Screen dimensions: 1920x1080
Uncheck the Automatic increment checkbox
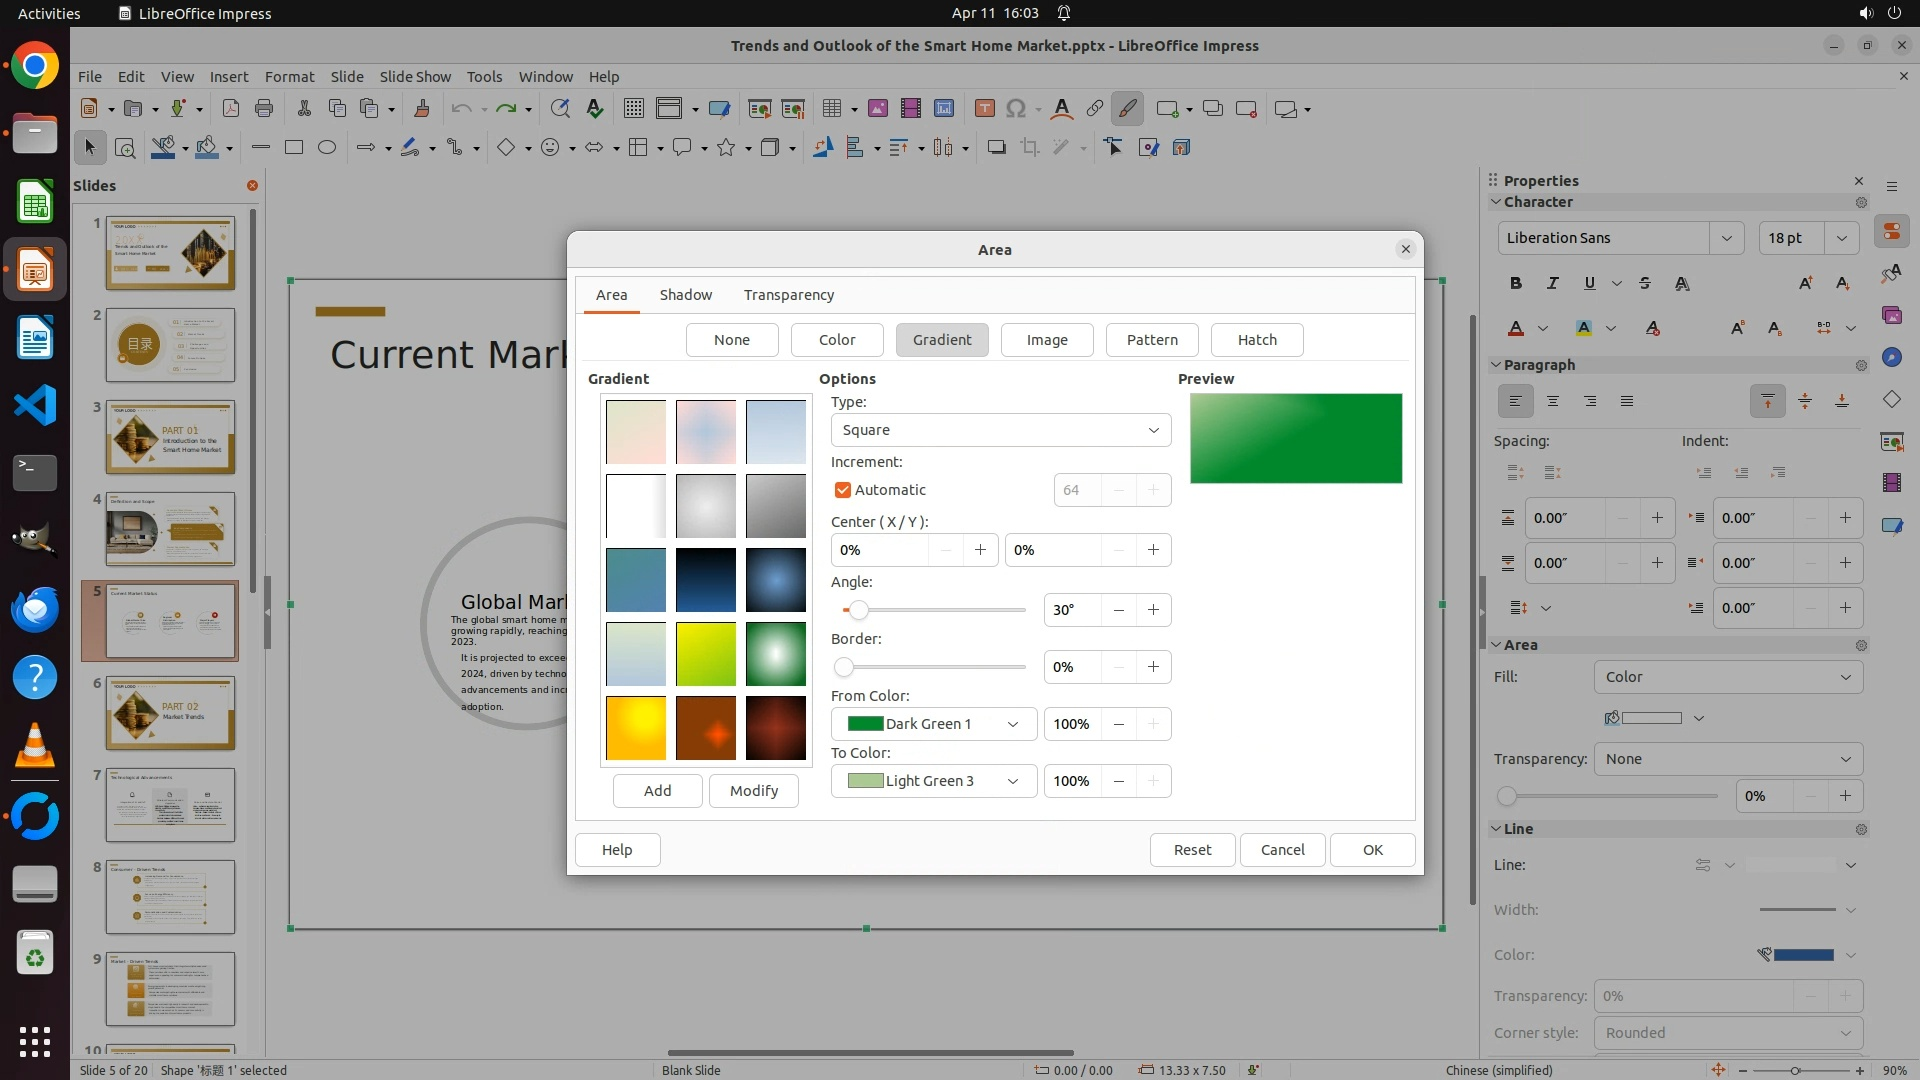[x=843, y=490]
